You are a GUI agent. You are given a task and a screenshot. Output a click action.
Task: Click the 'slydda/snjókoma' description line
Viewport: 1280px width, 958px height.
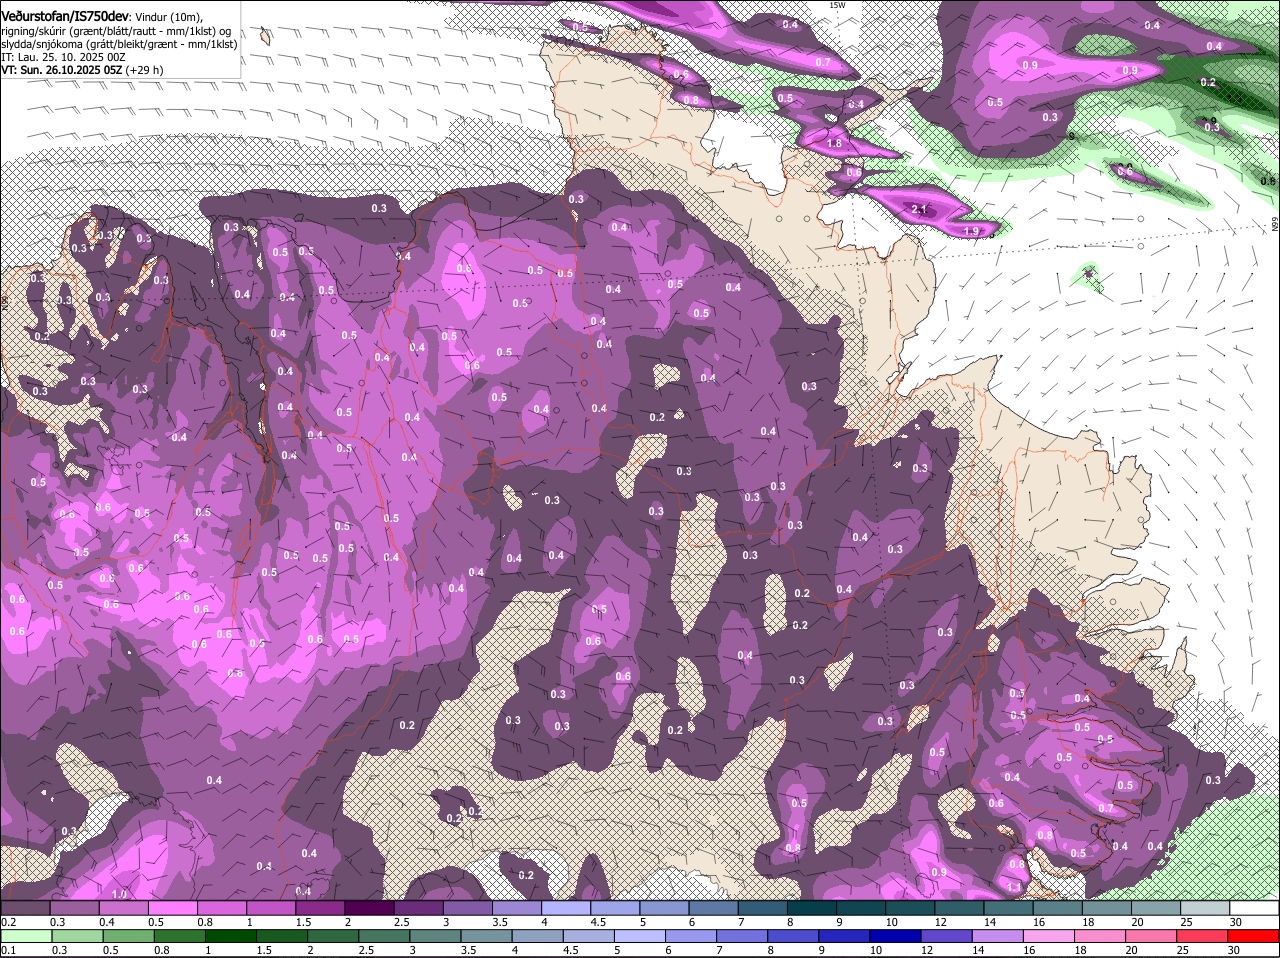click(119, 44)
